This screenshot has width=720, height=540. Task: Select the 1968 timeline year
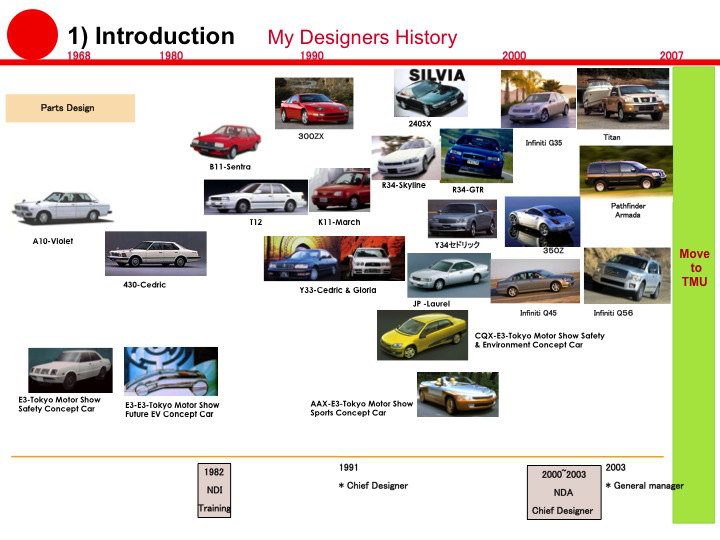coord(79,56)
